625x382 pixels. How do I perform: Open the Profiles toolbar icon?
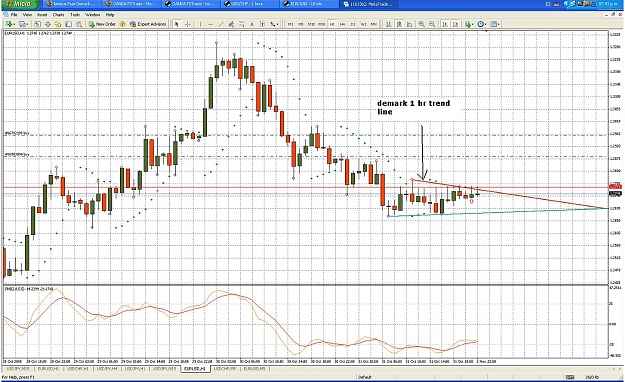(x=22, y=24)
